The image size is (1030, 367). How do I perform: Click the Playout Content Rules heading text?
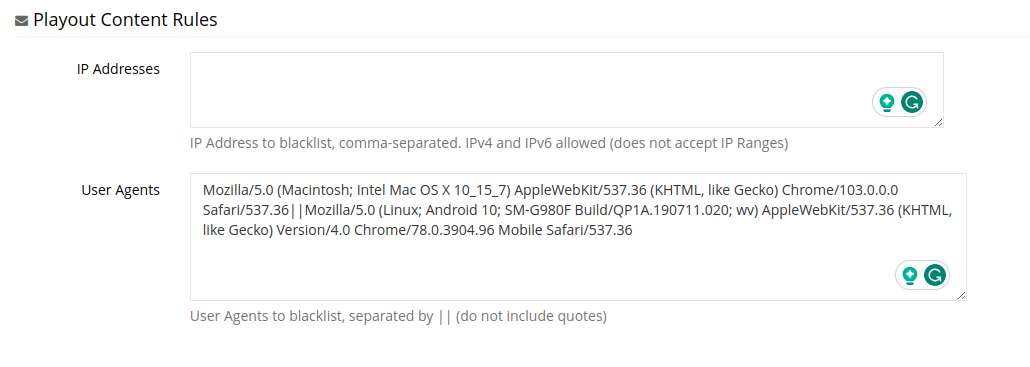pos(125,20)
